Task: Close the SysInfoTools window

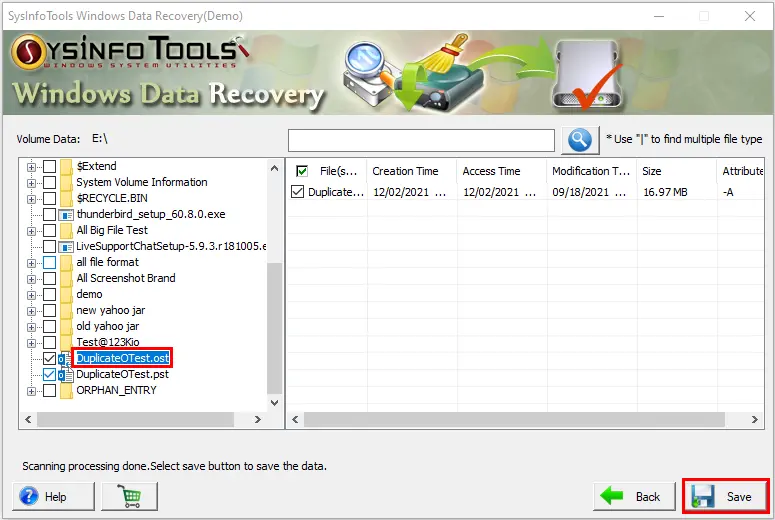Action: click(750, 16)
